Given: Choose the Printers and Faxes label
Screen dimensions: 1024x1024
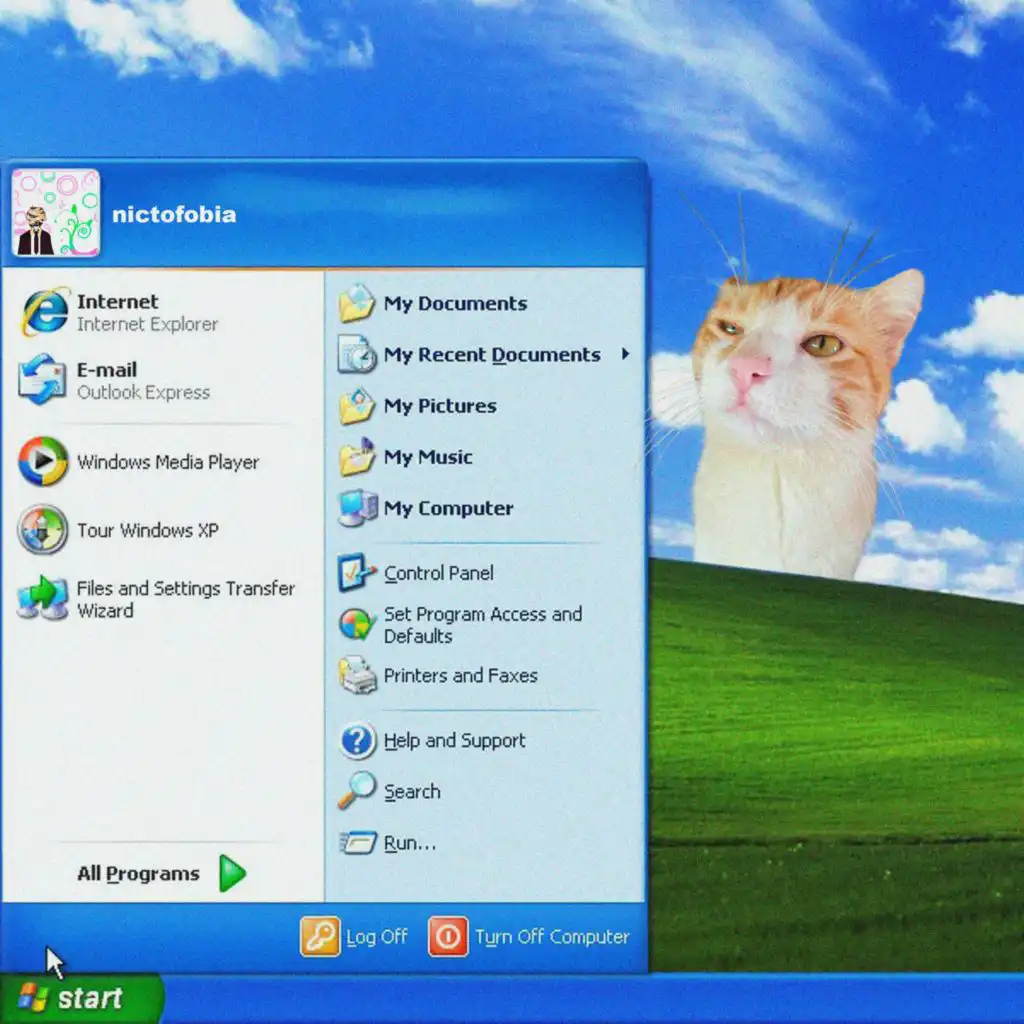Looking at the screenshot, I should pyautogui.click(x=460, y=675).
